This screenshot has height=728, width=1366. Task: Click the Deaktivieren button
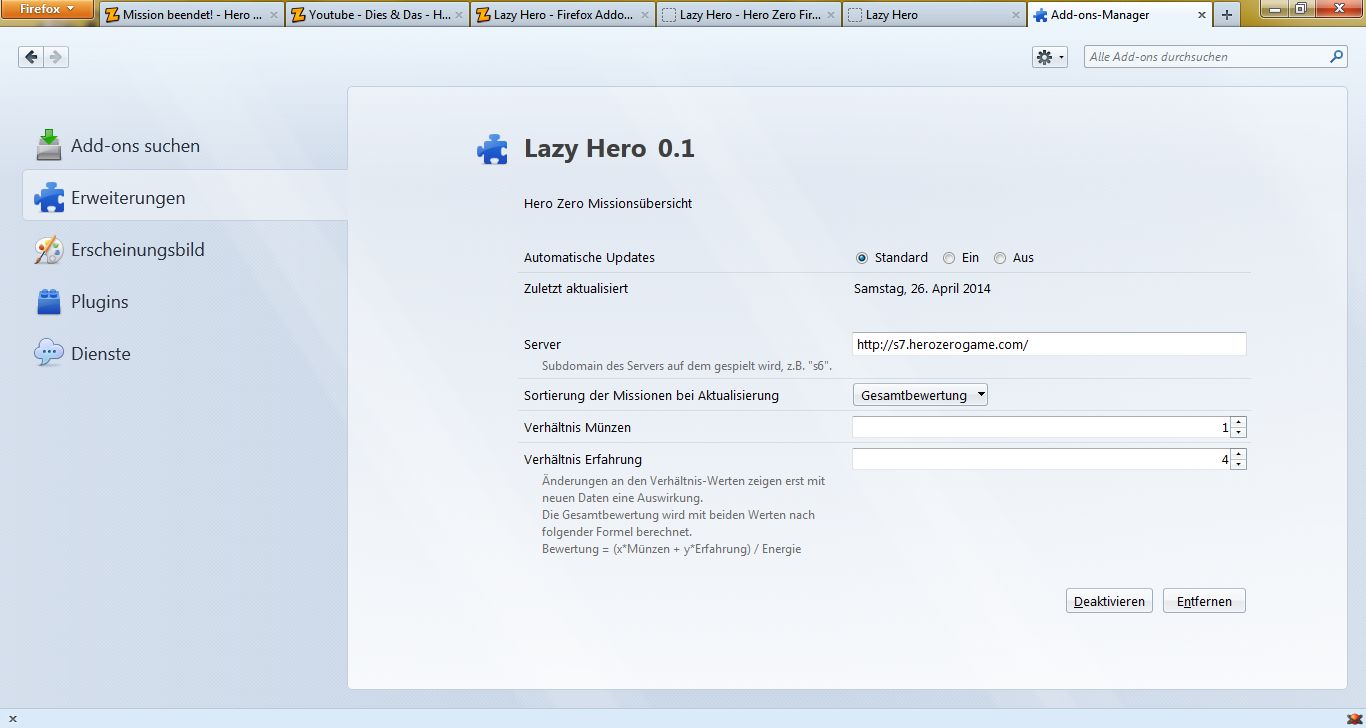(x=1109, y=601)
